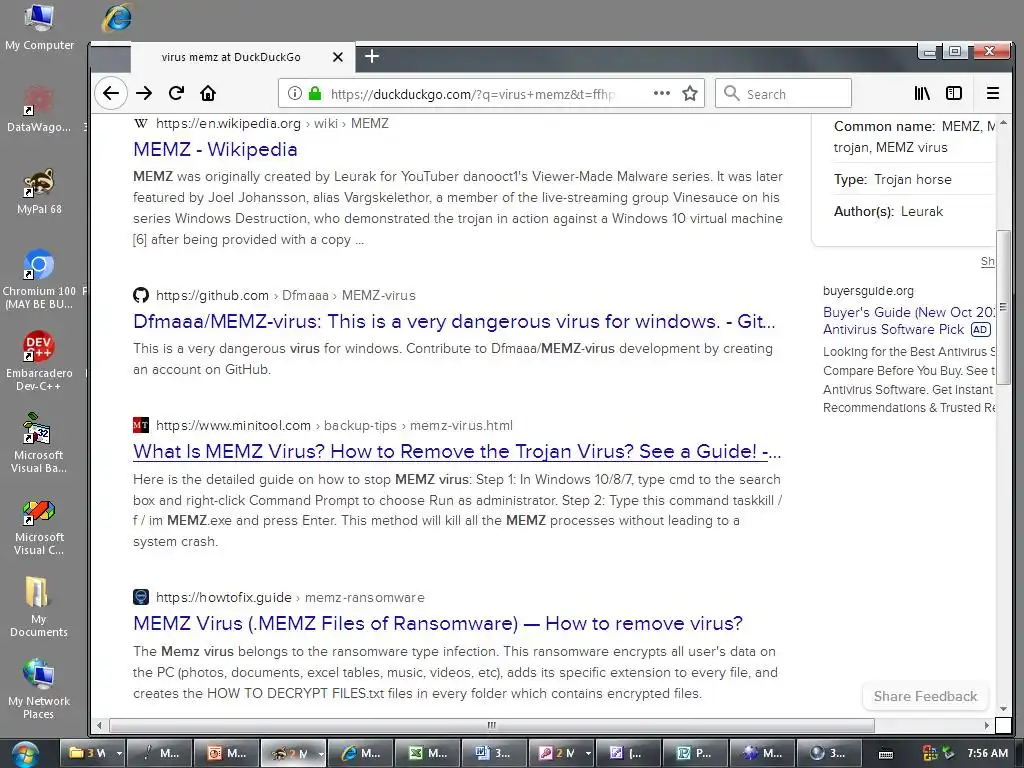The width and height of the screenshot is (1024, 768).
Task: Open the Windows Start button
Action: (x=24, y=754)
